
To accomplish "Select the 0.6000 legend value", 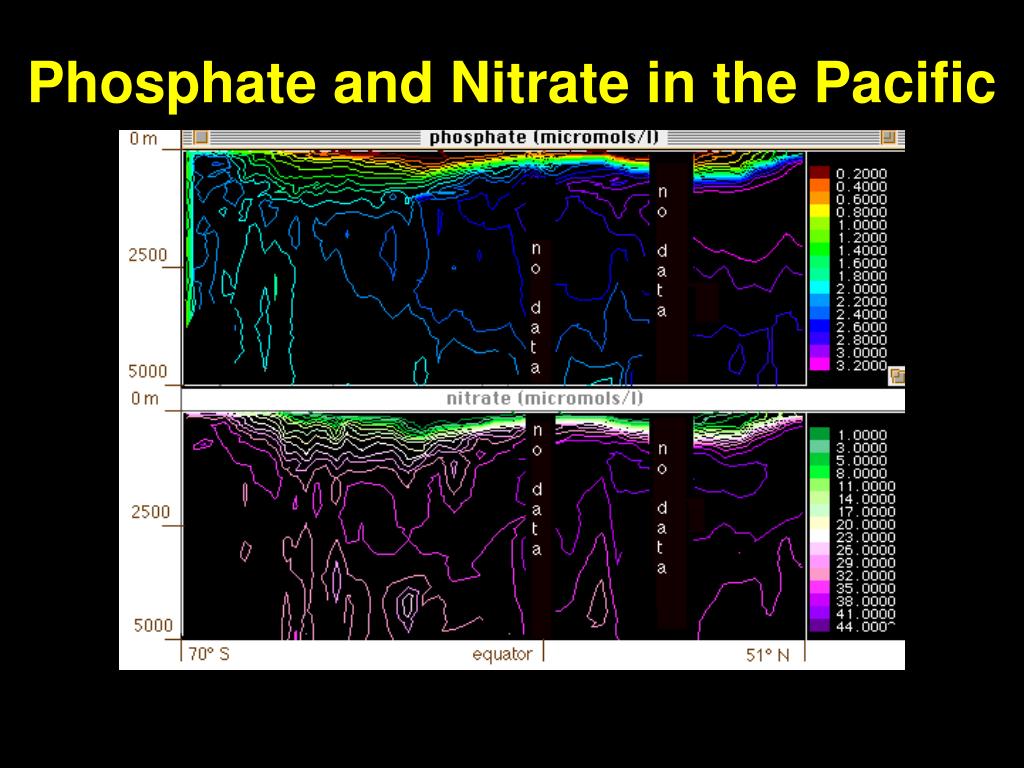I will (x=861, y=199).
